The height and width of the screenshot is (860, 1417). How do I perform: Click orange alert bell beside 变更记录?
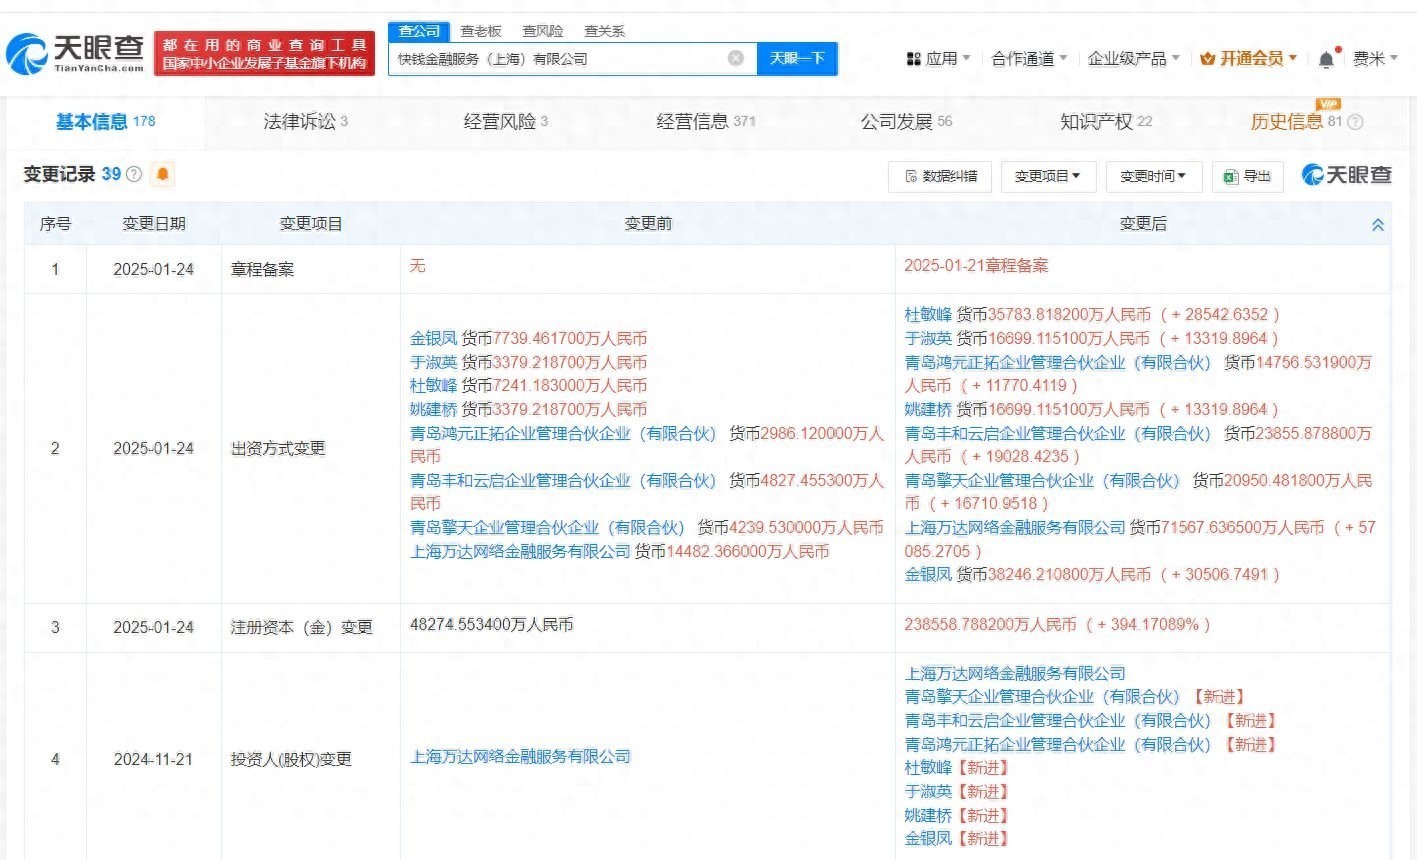(x=163, y=175)
